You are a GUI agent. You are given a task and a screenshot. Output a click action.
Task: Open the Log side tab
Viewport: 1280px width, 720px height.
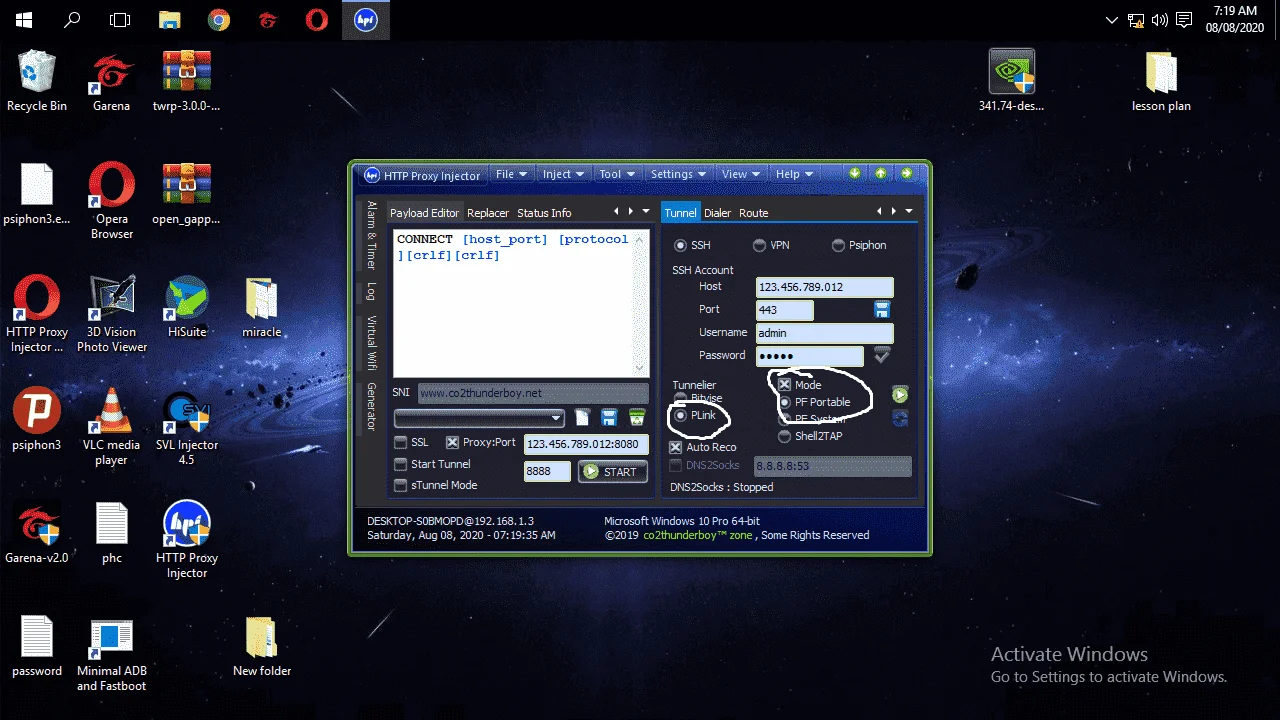[x=371, y=291]
